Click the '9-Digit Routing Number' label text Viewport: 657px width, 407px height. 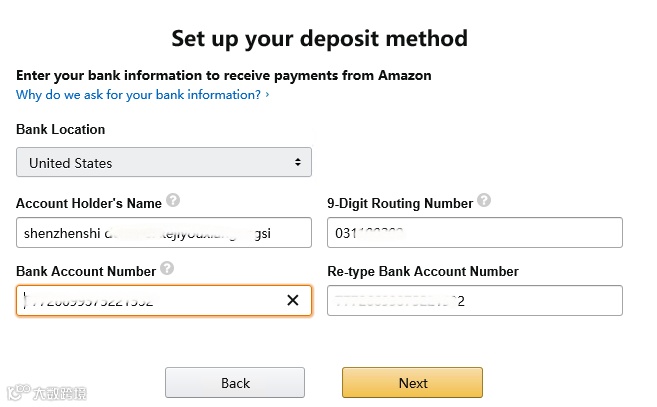[x=399, y=203]
